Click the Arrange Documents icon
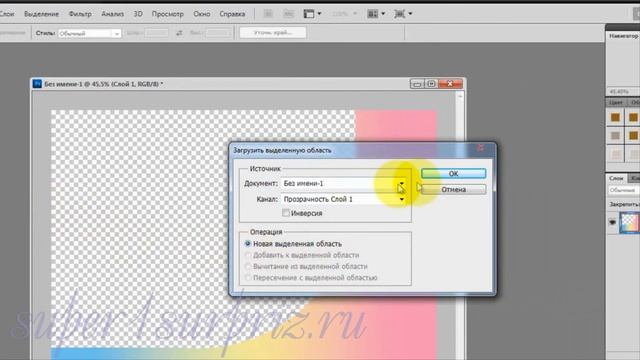This screenshot has height=360, width=640. click(x=373, y=14)
